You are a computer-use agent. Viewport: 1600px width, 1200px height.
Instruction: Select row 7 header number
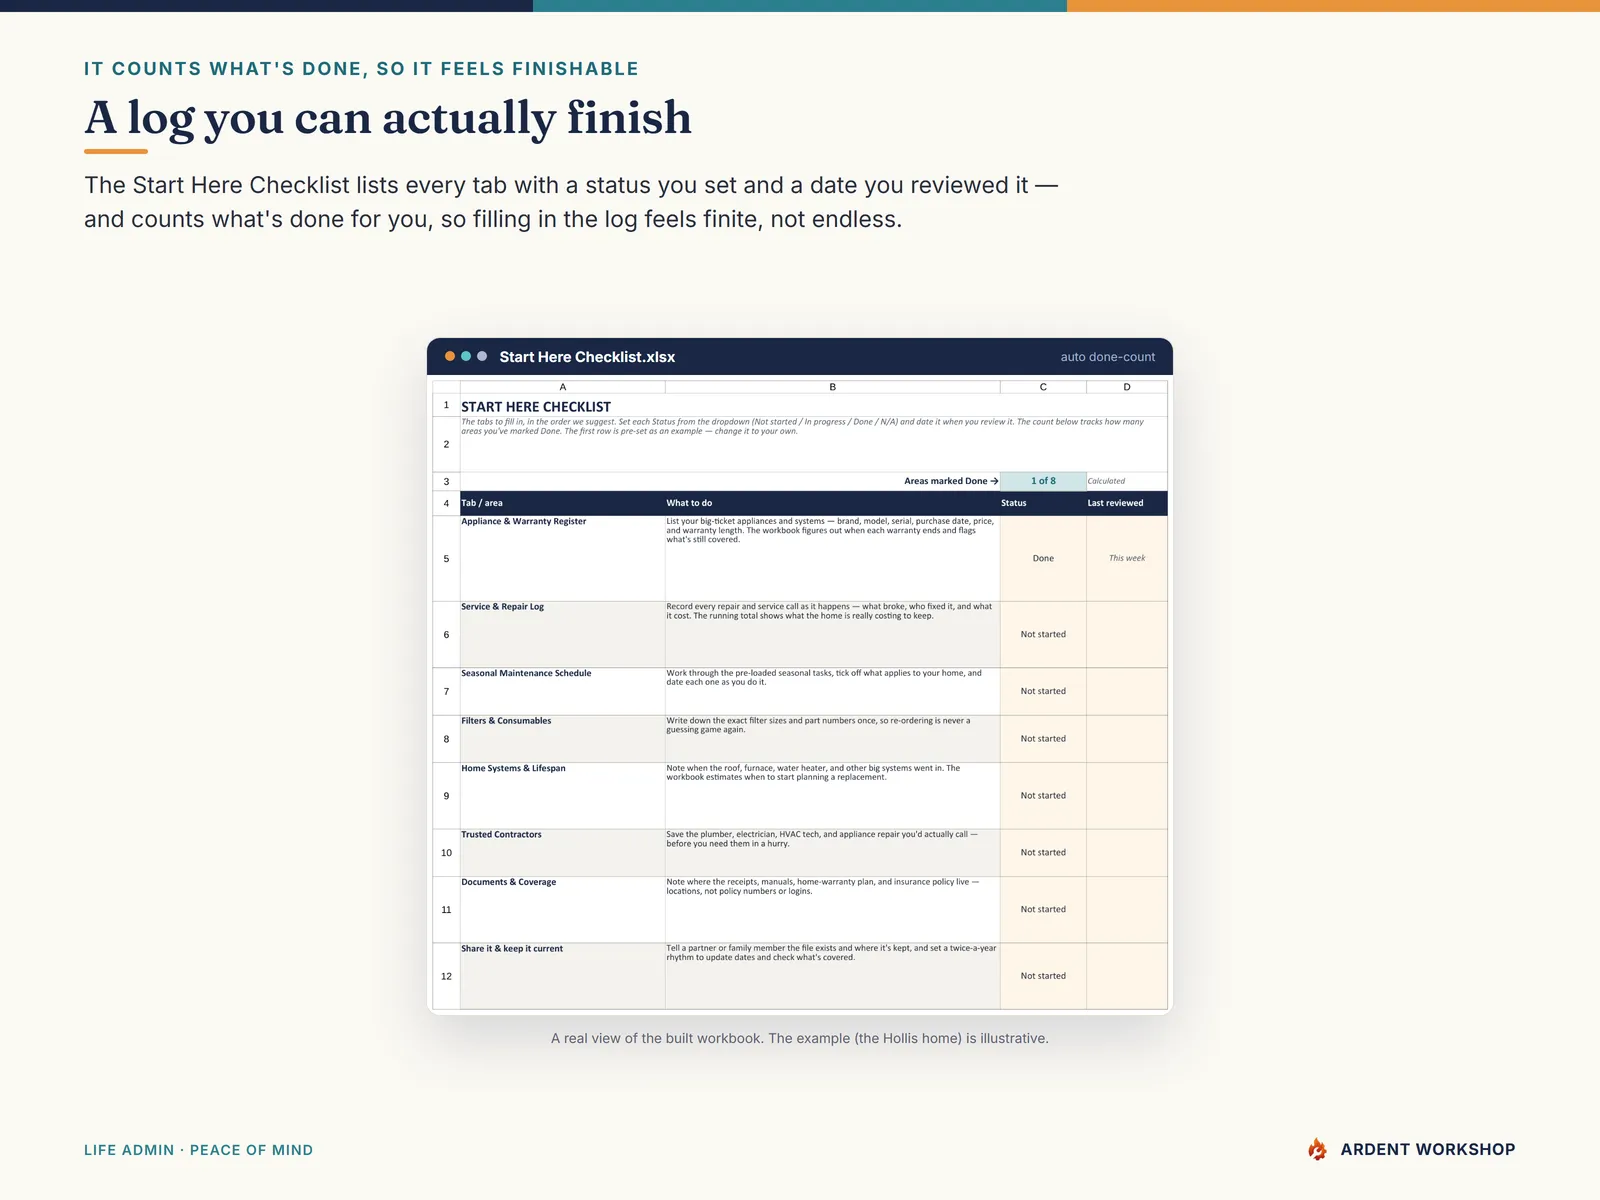pyautogui.click(x=446, y=691)
